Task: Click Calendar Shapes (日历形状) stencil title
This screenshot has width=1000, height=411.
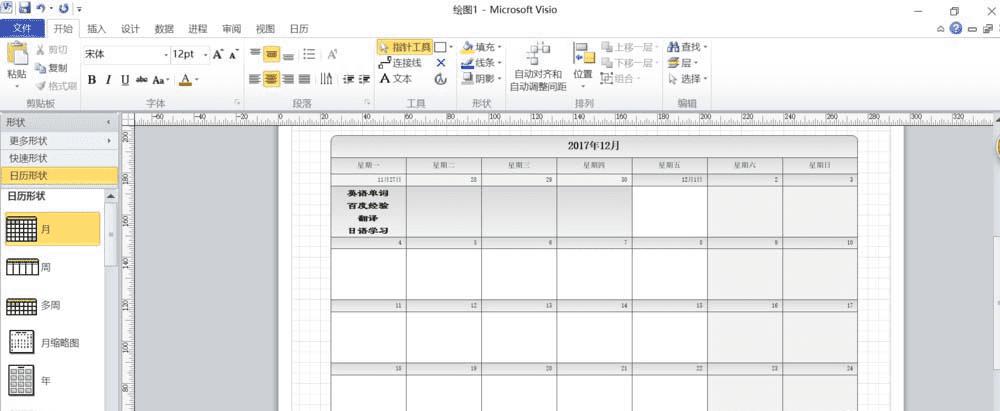Action: pyautogui.click(x=59, y=176)
